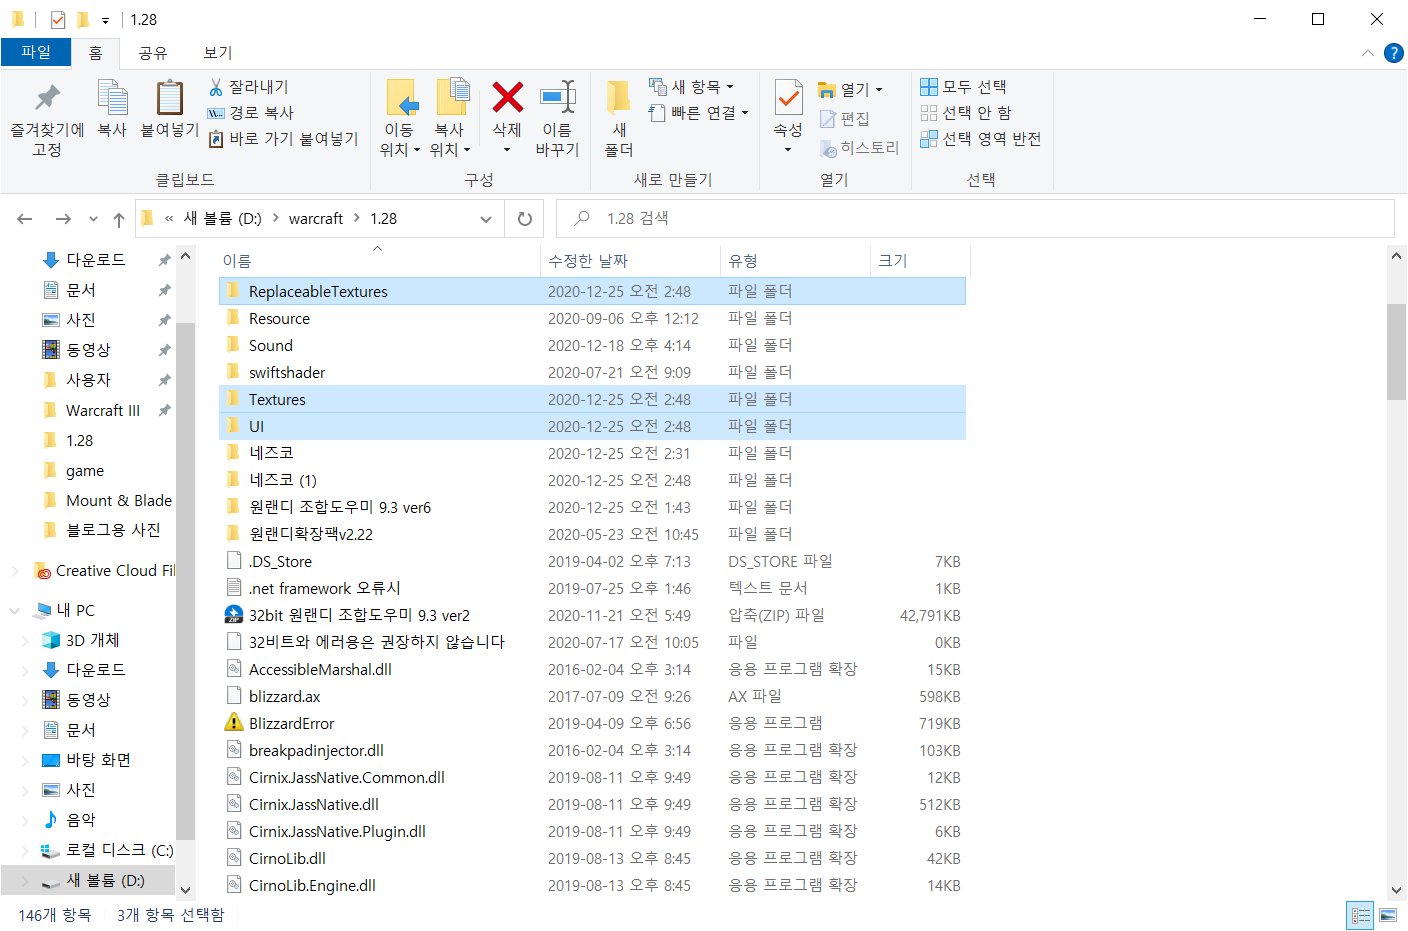Viewport: 1408px width, 931px height.
Task: Expand Creative Cloud Files tree node
Action: click(x=14, y=571)
